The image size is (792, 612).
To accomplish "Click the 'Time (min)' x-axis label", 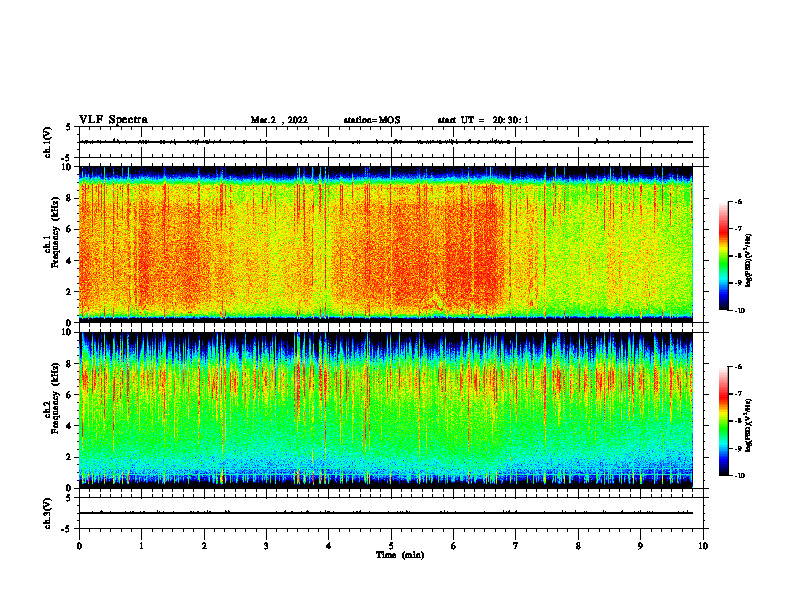I will tap(400, 555).
